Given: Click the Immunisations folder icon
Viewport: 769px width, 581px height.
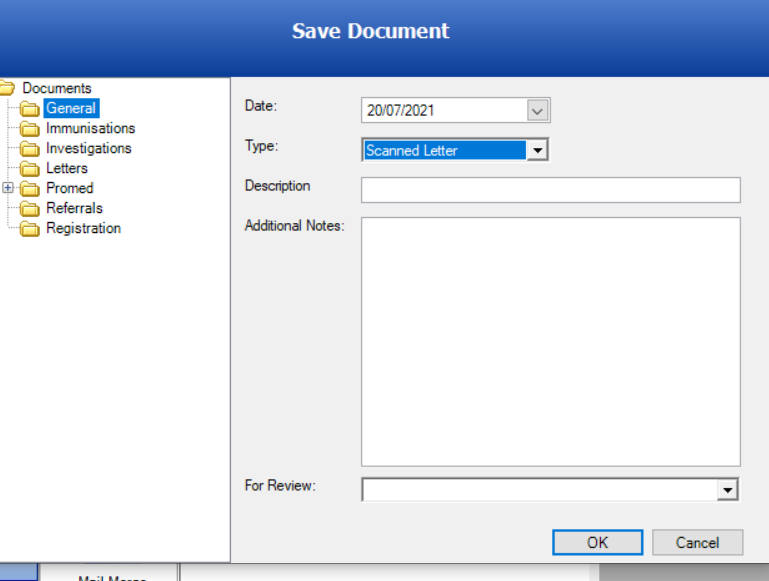Looking at the screenshot, I should (30, 128).
